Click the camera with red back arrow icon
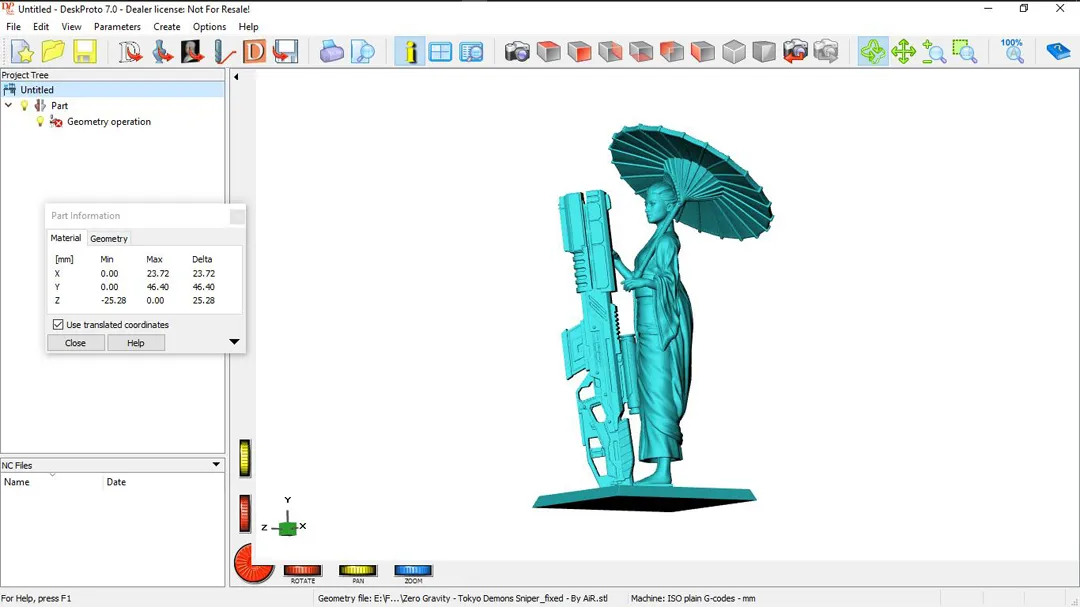1080x607 pixels. point(795,52)
